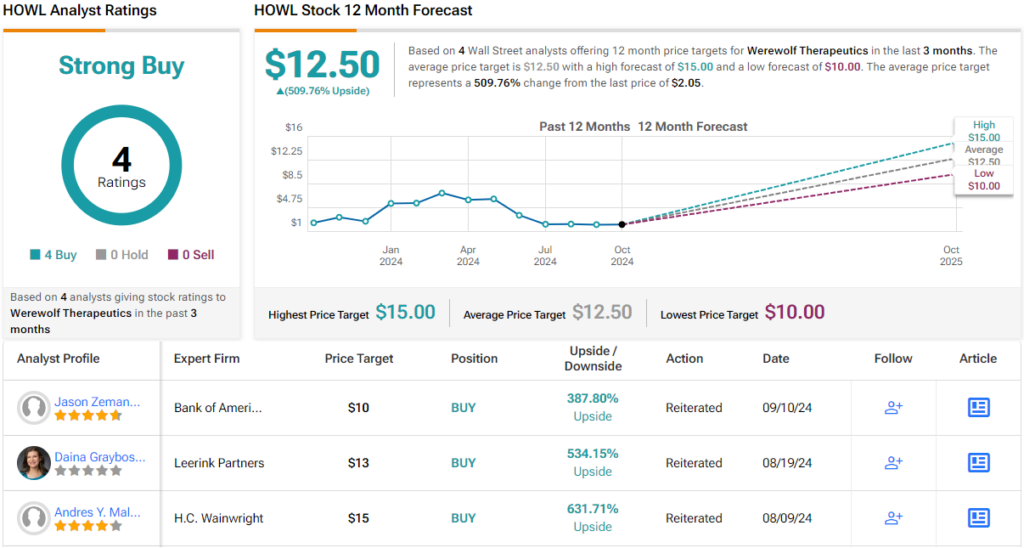Sort by the Upside / Downside column header
Screen dimensions: 1024x548
coord(593,359)
